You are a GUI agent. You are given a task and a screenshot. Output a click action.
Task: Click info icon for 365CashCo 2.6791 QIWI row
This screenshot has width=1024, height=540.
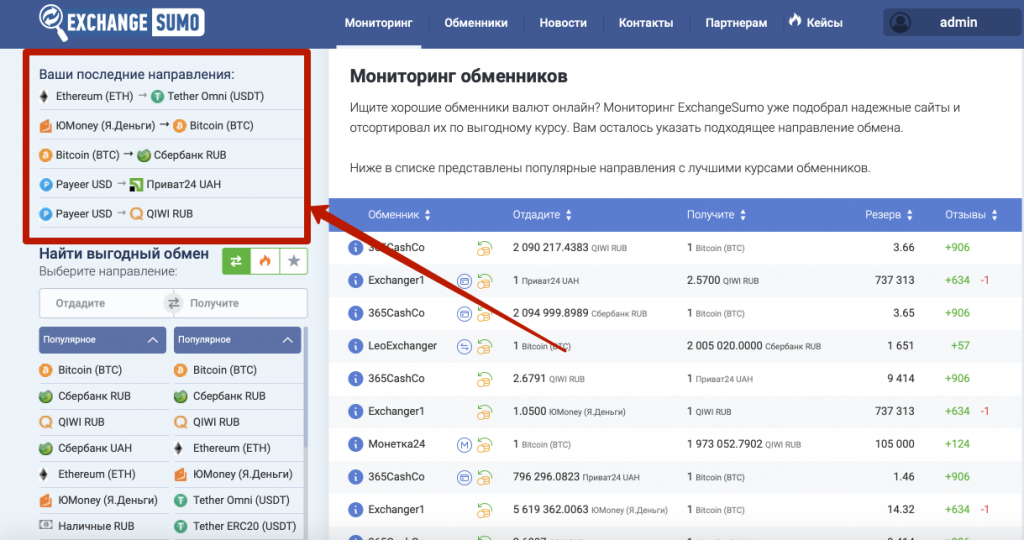pyautogui.click(x=355, y=379)
